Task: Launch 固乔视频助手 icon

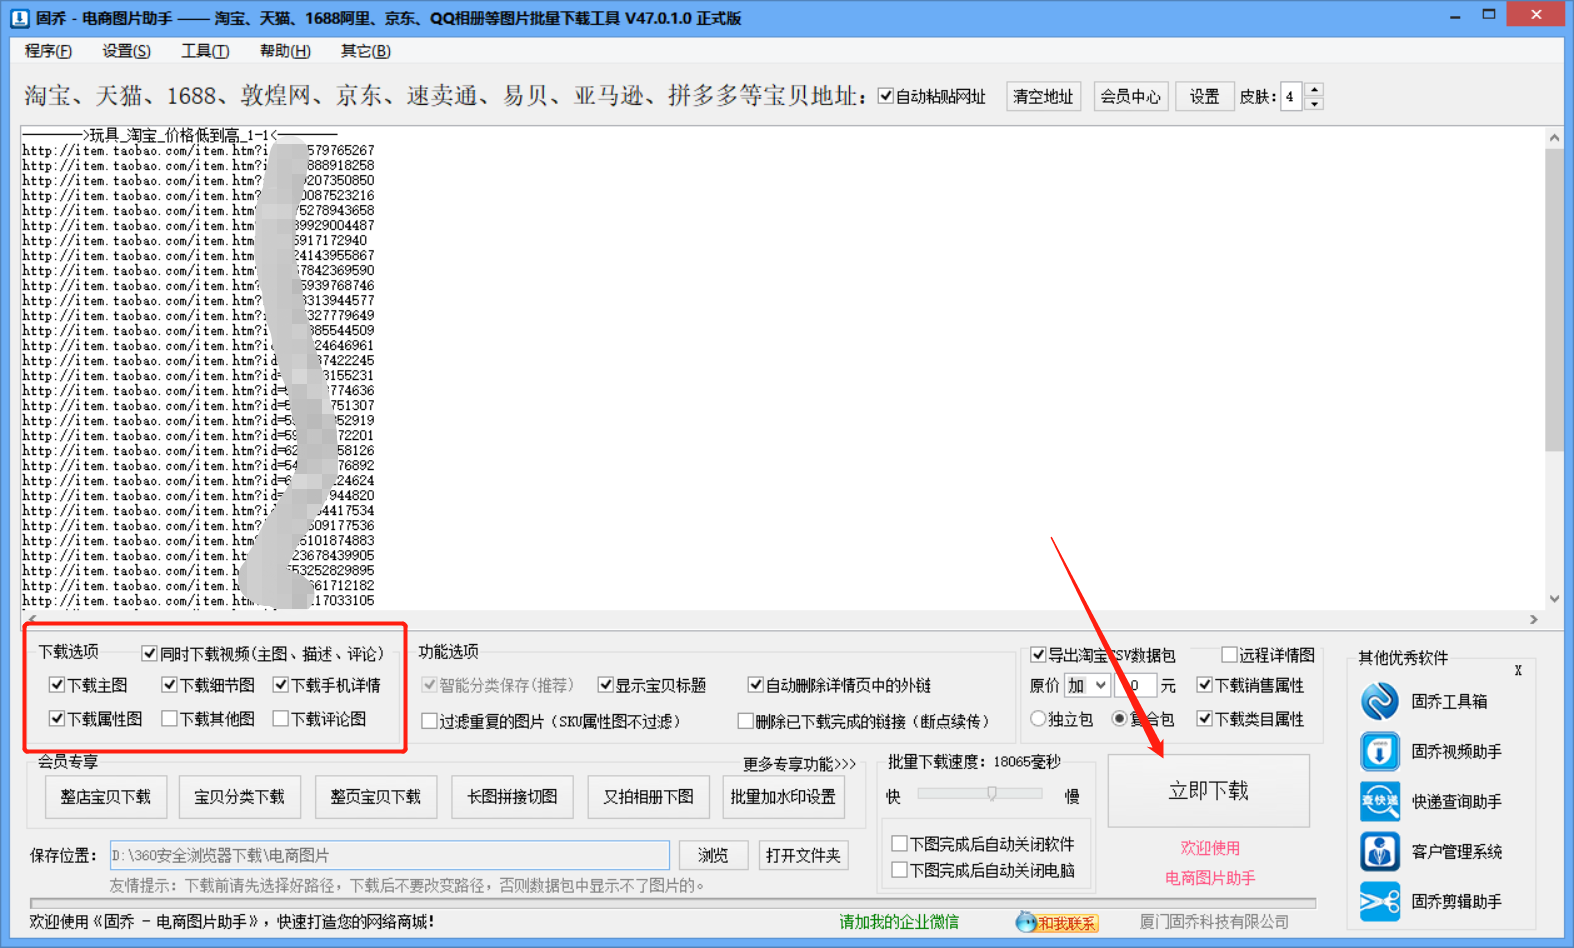Action: point(1379,751)
